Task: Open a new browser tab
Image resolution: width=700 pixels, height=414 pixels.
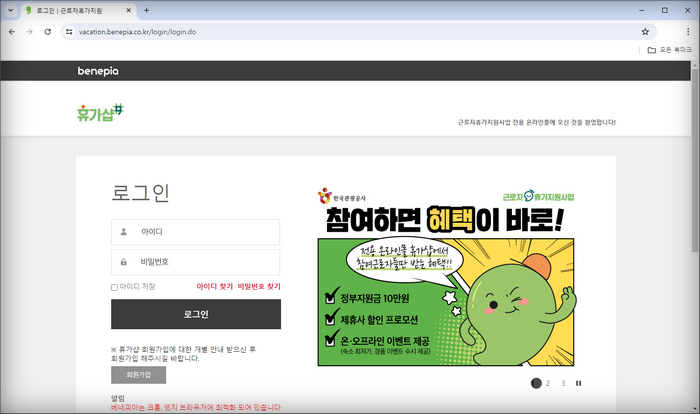Action: pos(146,10)
